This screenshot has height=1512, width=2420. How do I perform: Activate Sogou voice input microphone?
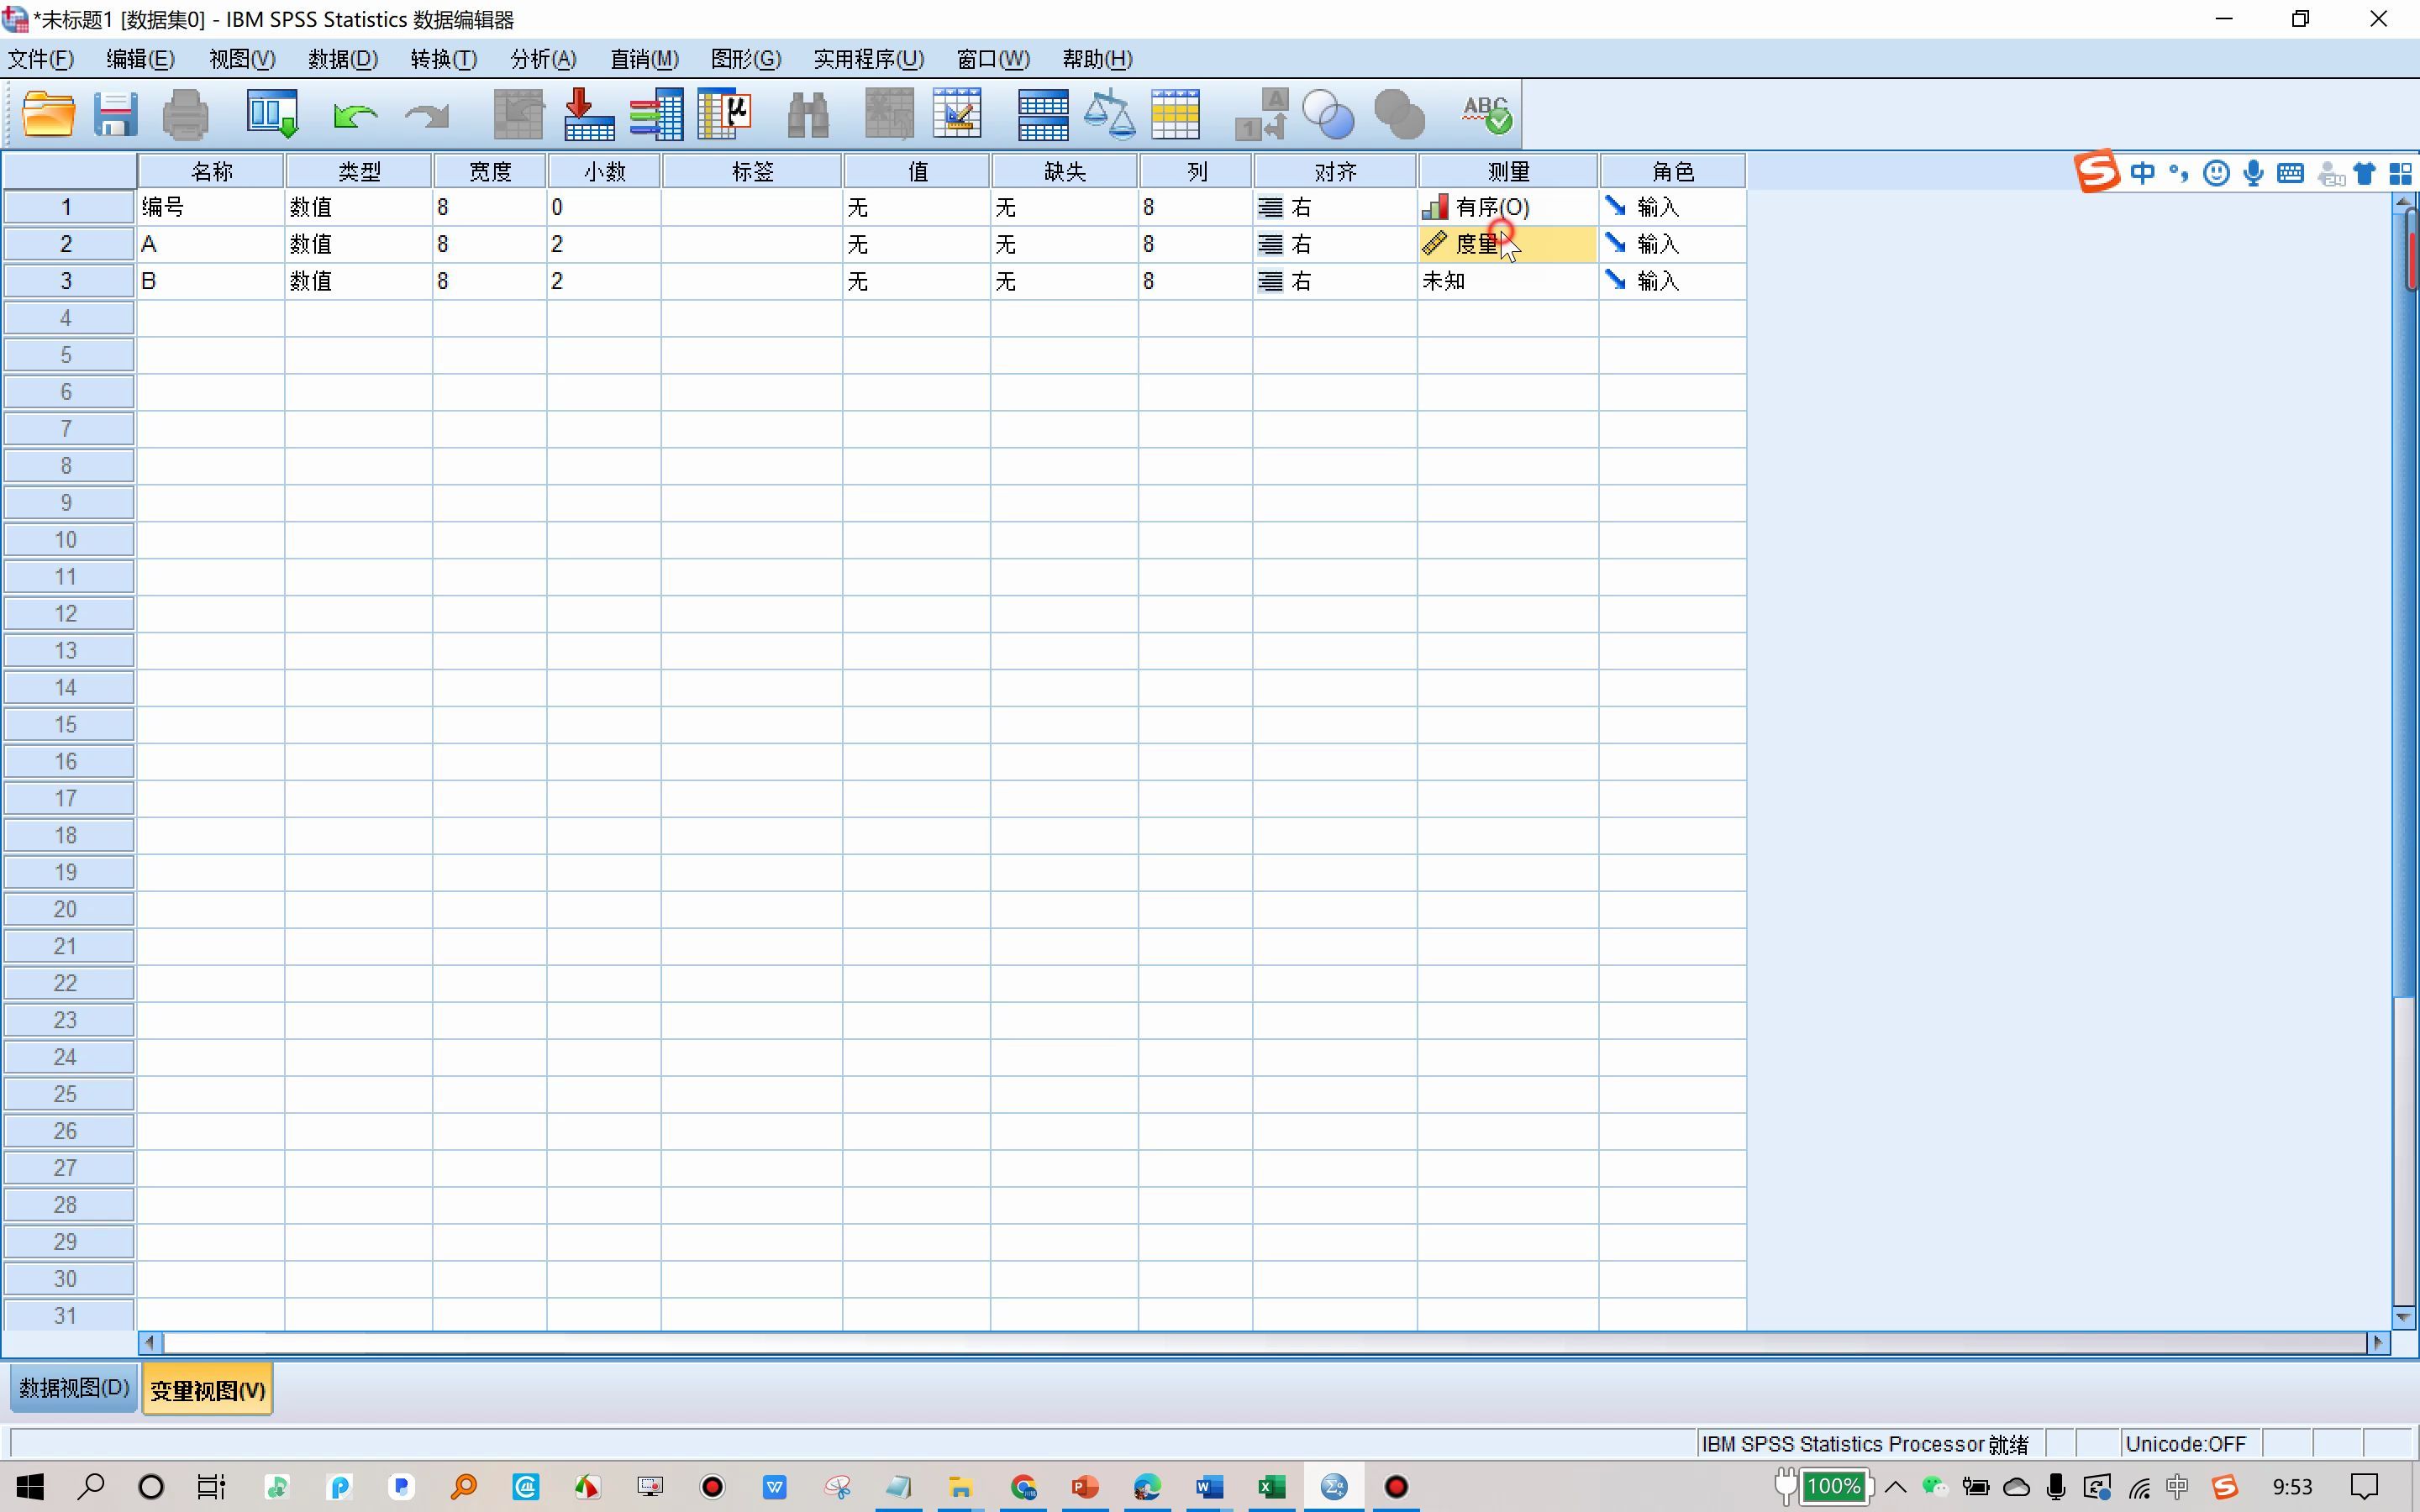pyautogui.click(x=2254, y=172)
